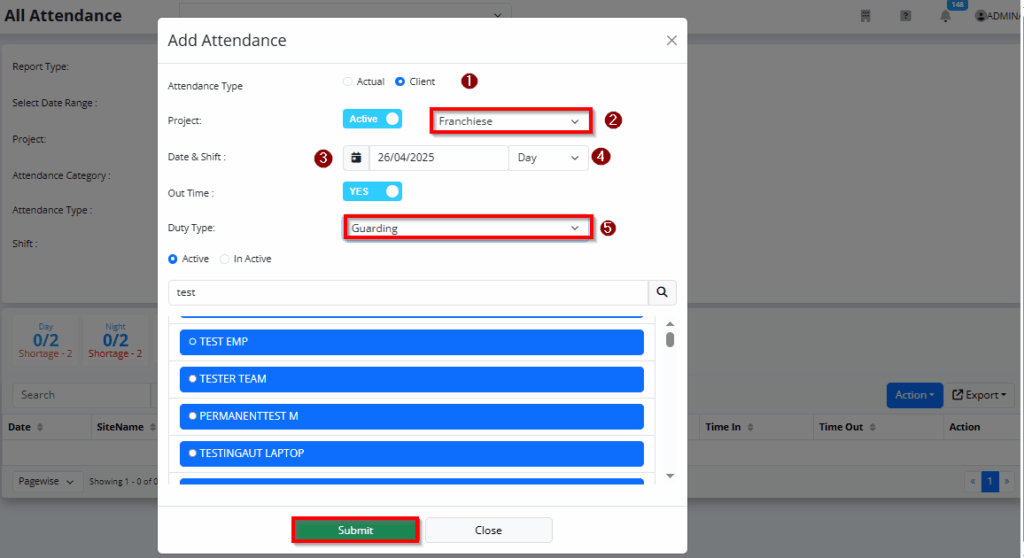The height and width of the screenshot is (558, 1024).
Task: Open the Guarding duty type dropdown
Action: (x=468, y=228)
